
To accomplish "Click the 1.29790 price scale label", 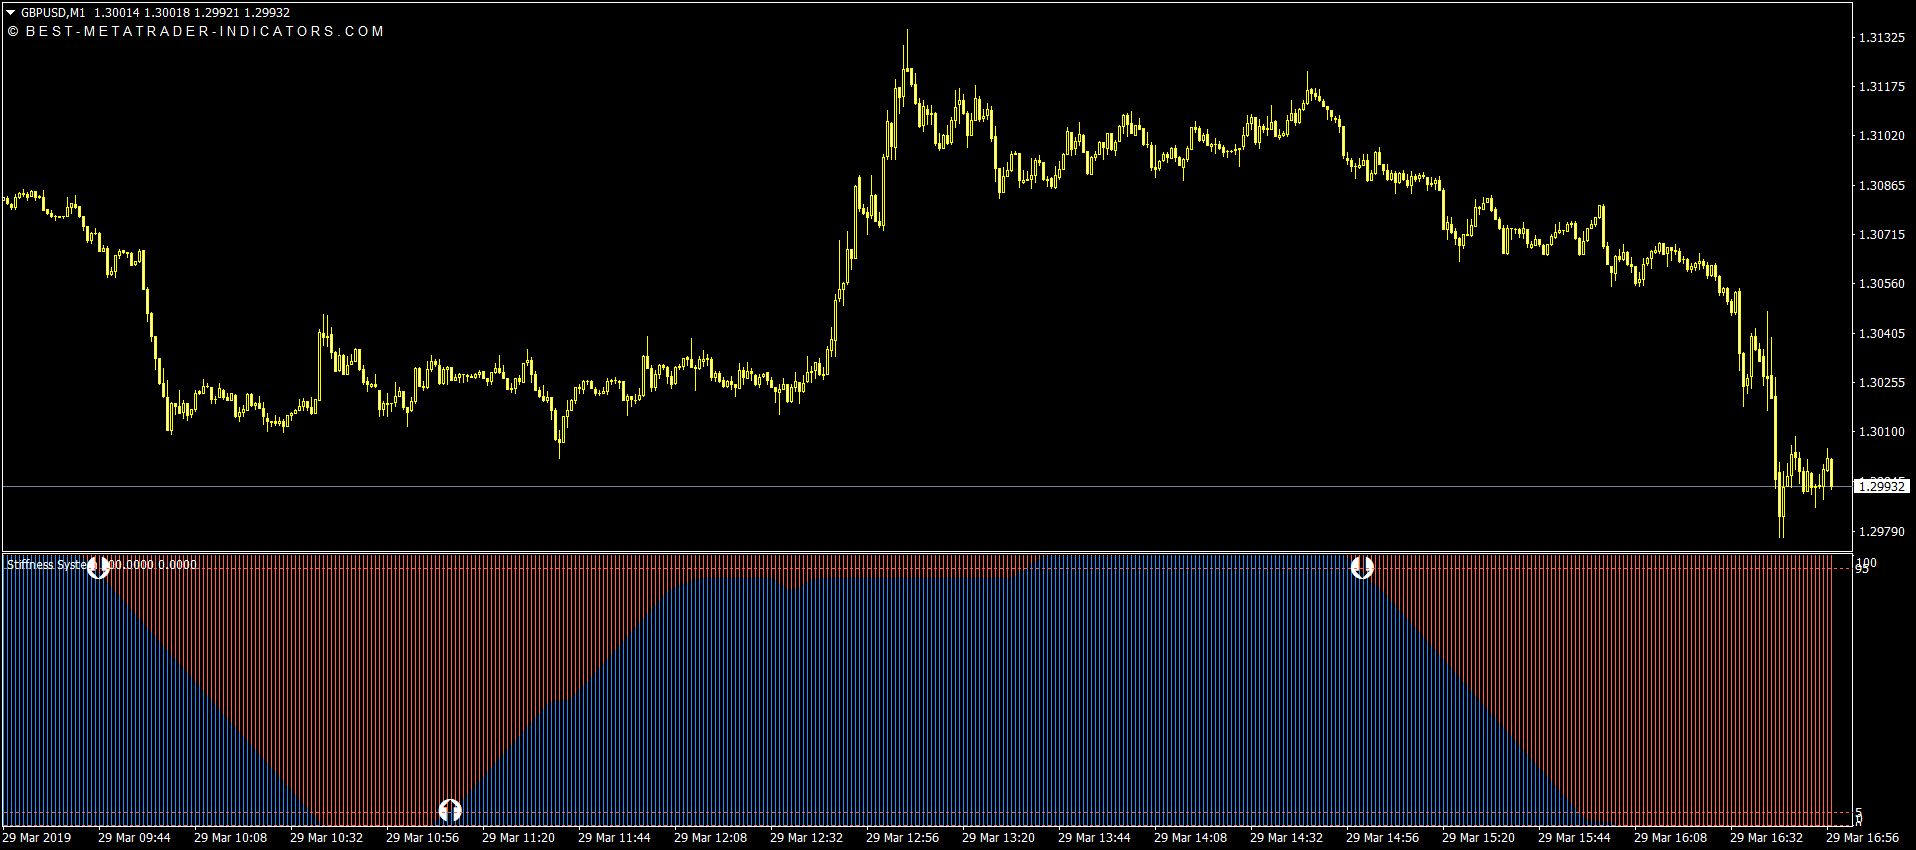I will pos(1881,532).
